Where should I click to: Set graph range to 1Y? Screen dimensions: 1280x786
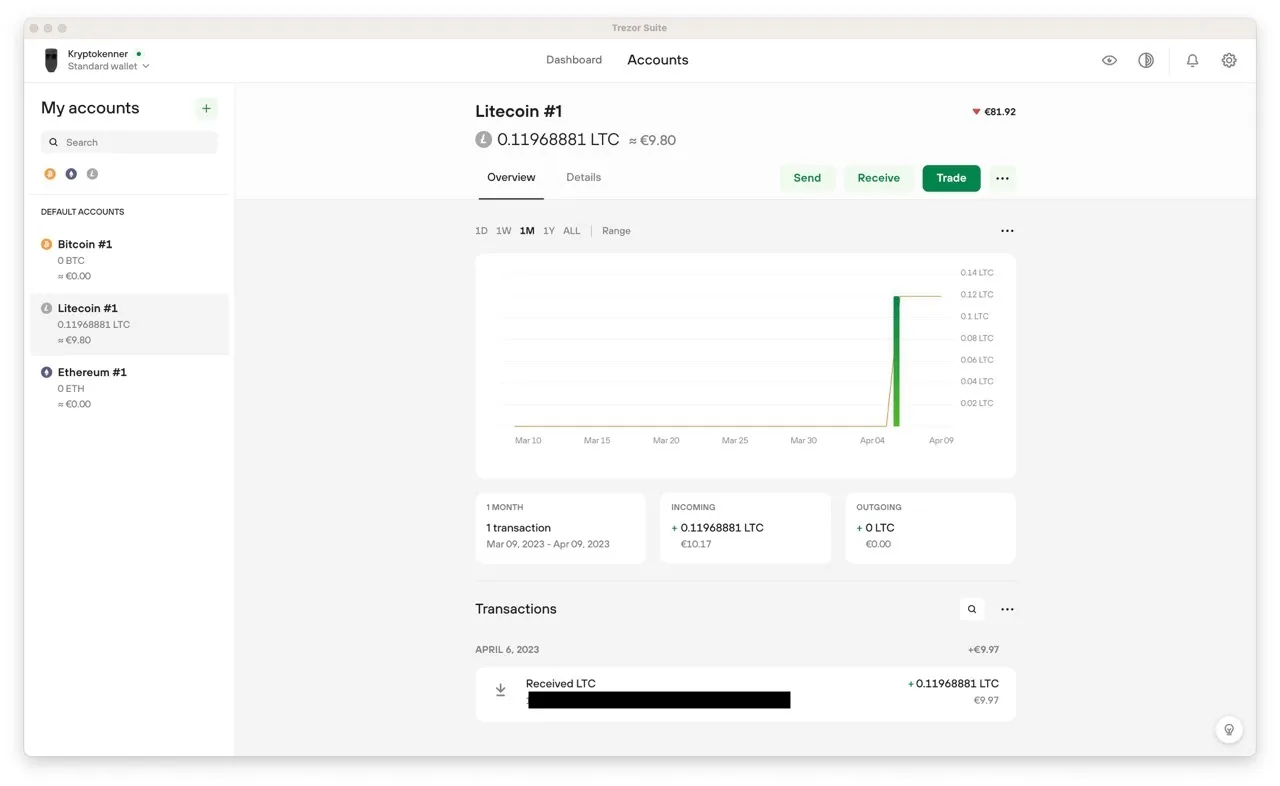pyautogui.click(x=549, y=231)
